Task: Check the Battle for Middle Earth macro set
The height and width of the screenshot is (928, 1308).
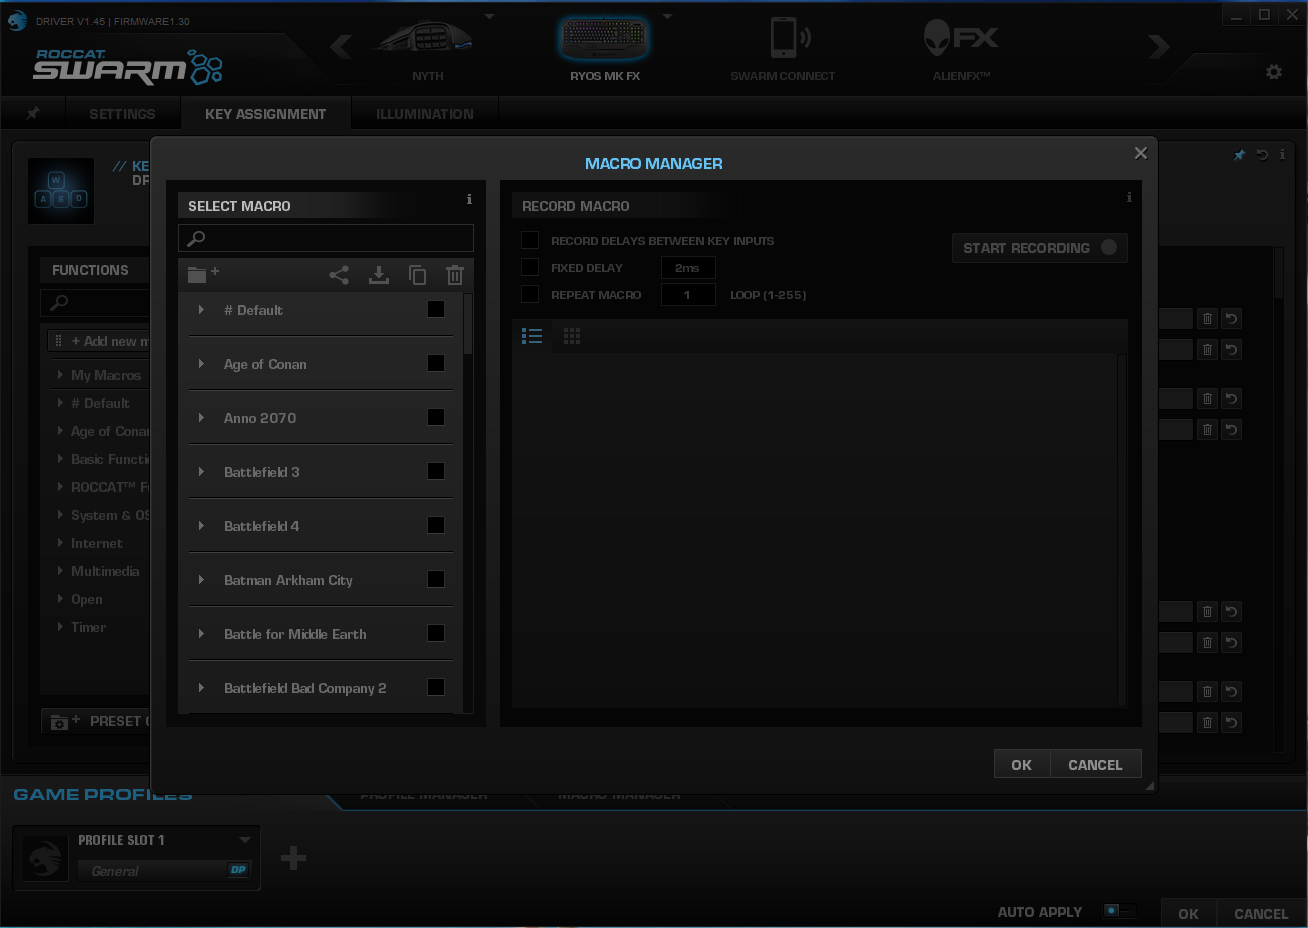Action: coord(436,633)
